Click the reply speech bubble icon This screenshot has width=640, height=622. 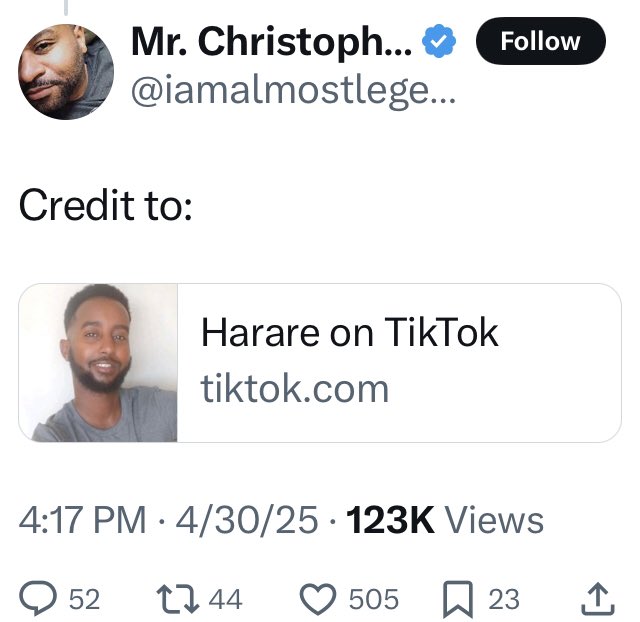click(38, 598)
